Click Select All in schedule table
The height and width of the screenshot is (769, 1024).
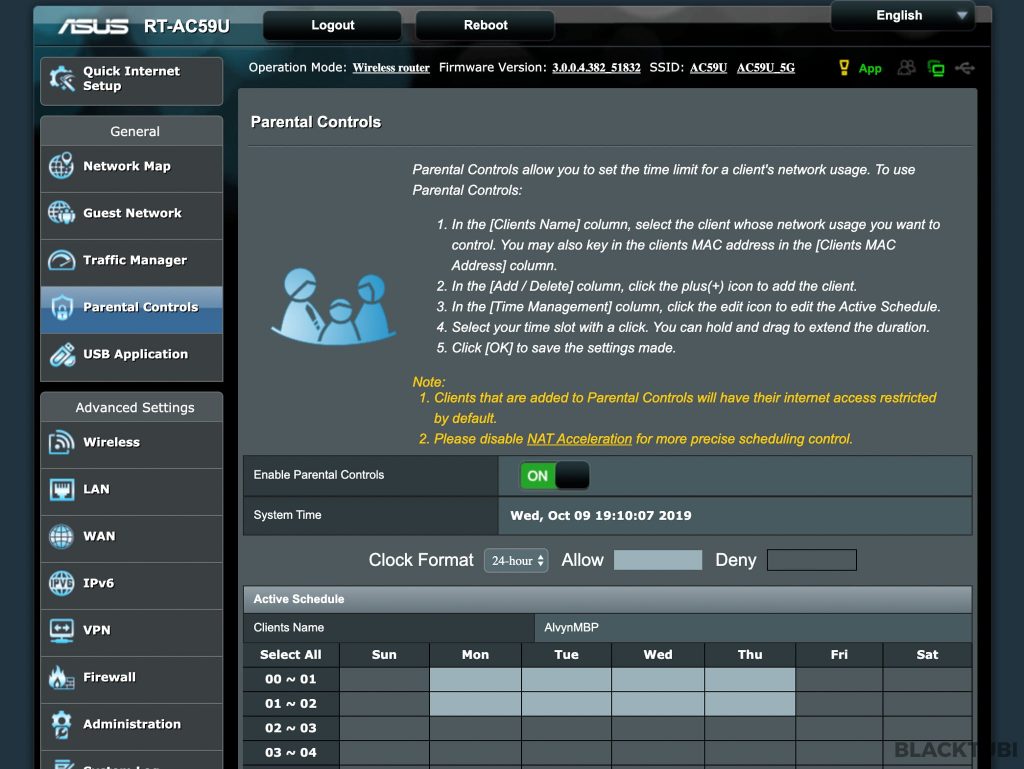(x=291, y=655)
